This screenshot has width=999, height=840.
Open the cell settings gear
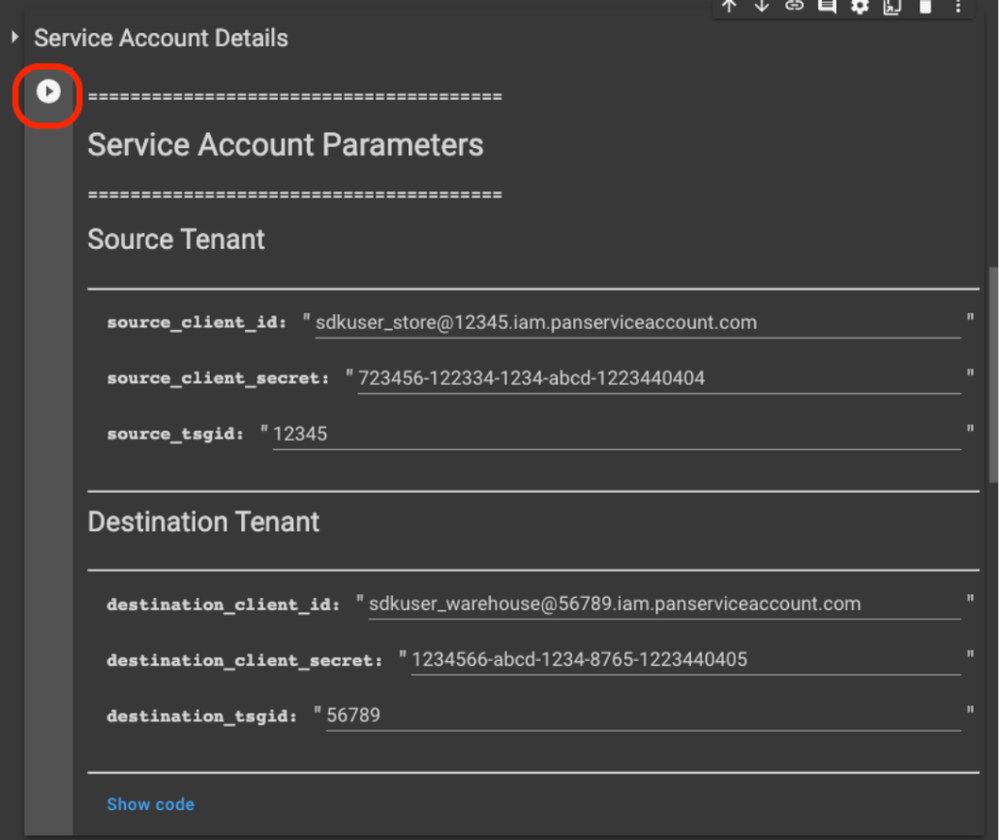(x=860, y=6)
